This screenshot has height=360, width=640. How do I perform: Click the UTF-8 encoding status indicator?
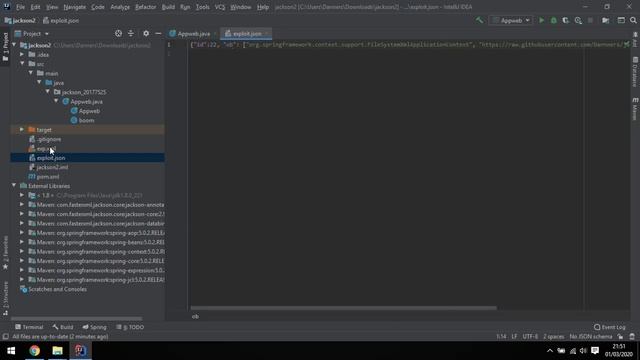coord(530,337)
